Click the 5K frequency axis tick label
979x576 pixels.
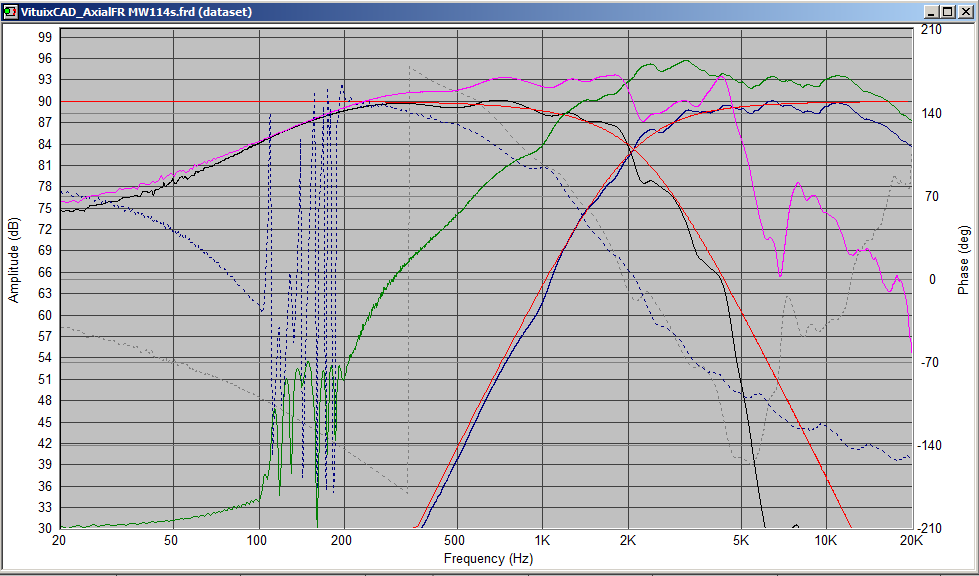[x=741, y=540]
